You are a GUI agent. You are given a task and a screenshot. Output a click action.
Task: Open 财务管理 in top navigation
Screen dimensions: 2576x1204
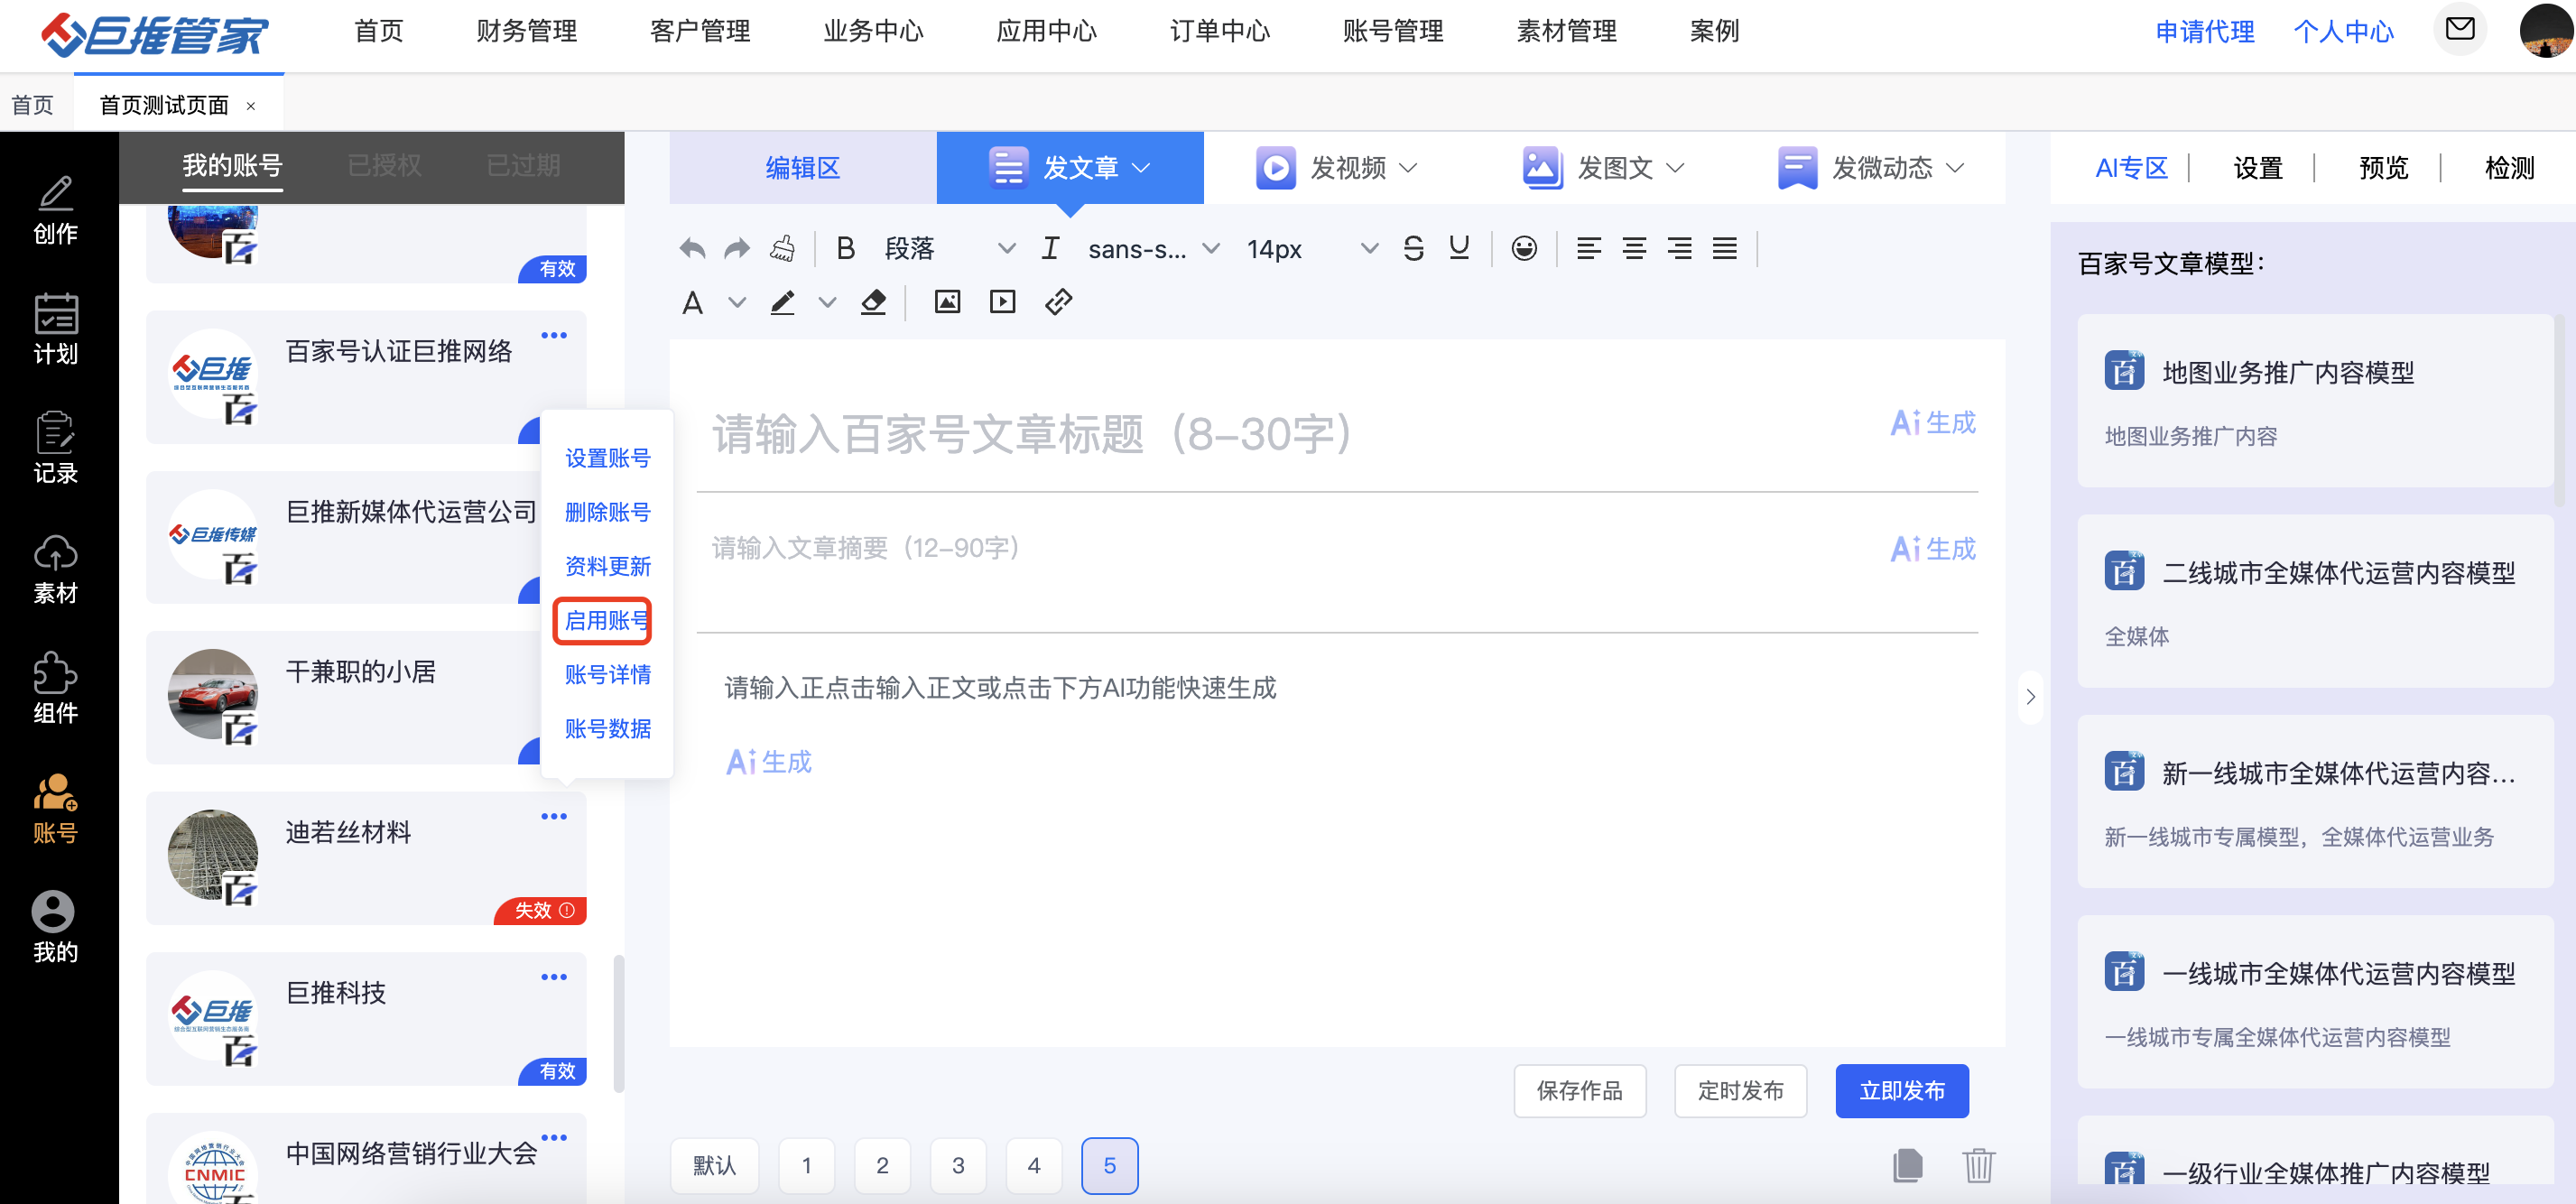point(527,31)
